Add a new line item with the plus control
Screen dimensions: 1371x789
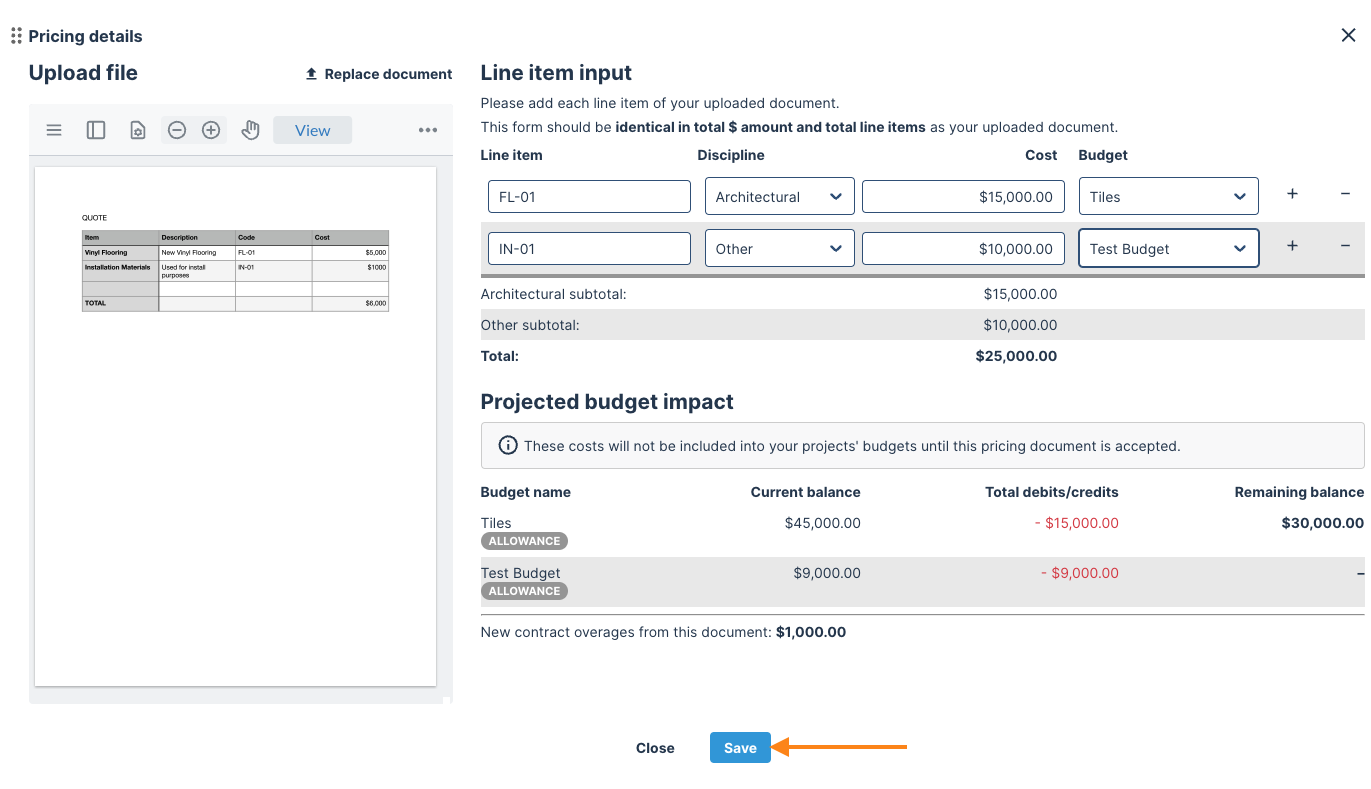pyautogui.click(x=1292, y=196)
